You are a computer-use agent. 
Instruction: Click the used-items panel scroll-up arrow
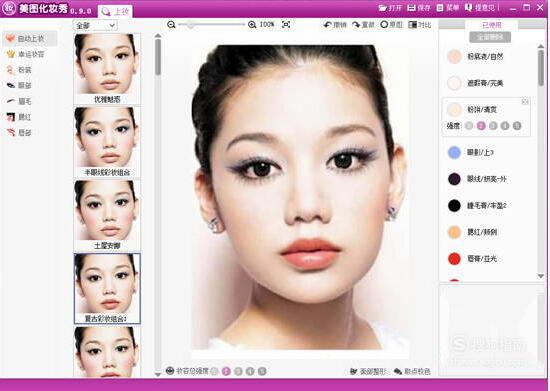click(x=541, y=46)
